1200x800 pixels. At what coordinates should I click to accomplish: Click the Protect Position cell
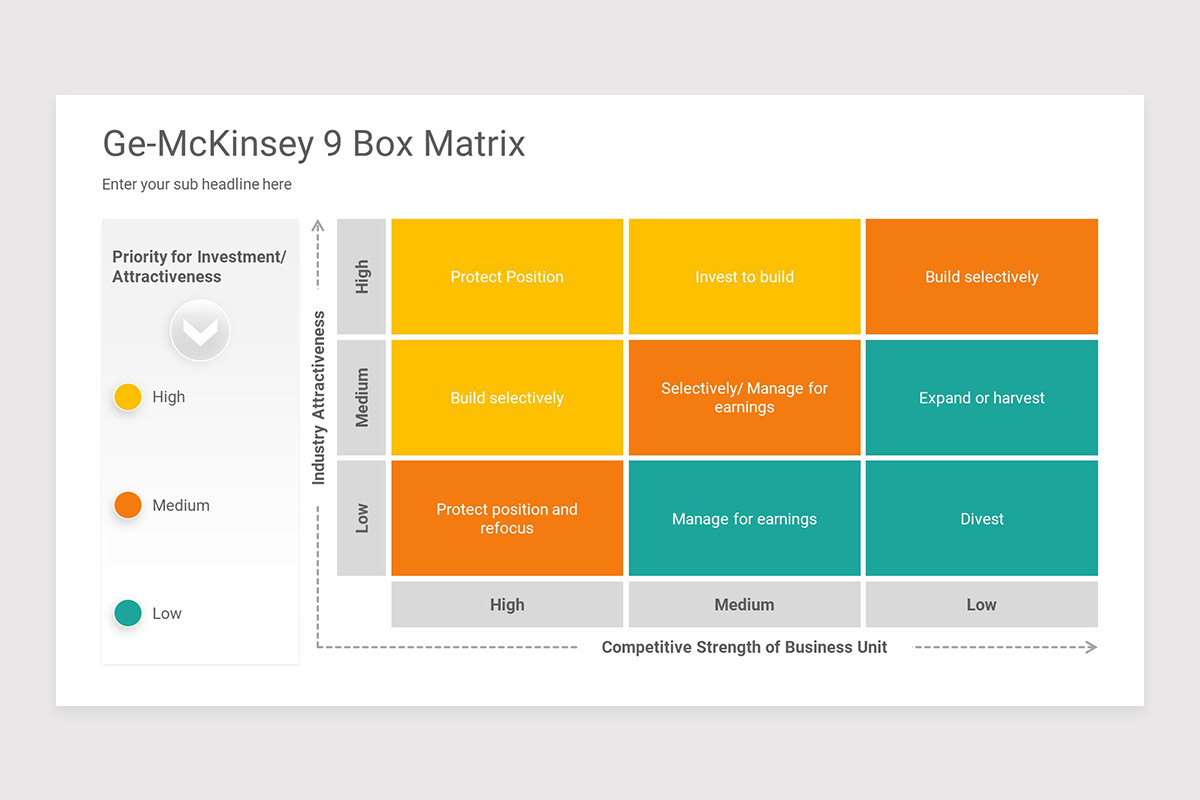[507, 276]
